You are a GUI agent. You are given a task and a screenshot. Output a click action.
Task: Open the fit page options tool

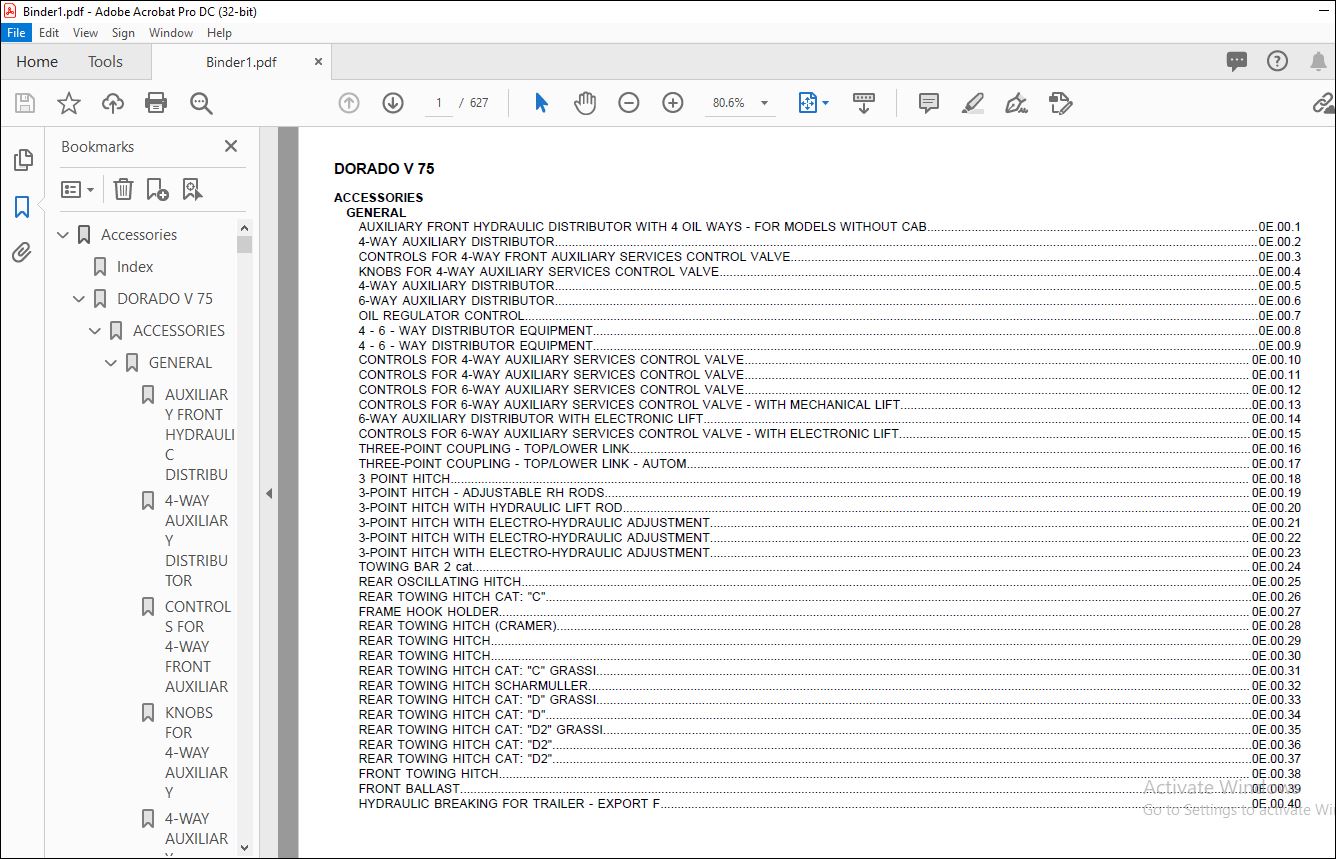[x=813, y=103]
